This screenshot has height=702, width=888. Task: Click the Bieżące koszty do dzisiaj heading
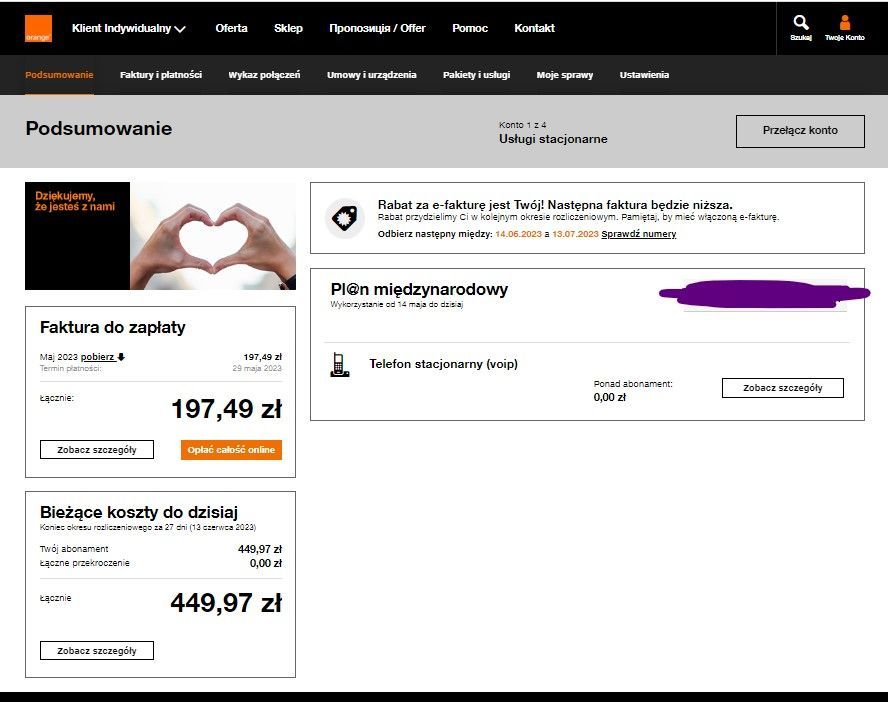pos(139,512)
